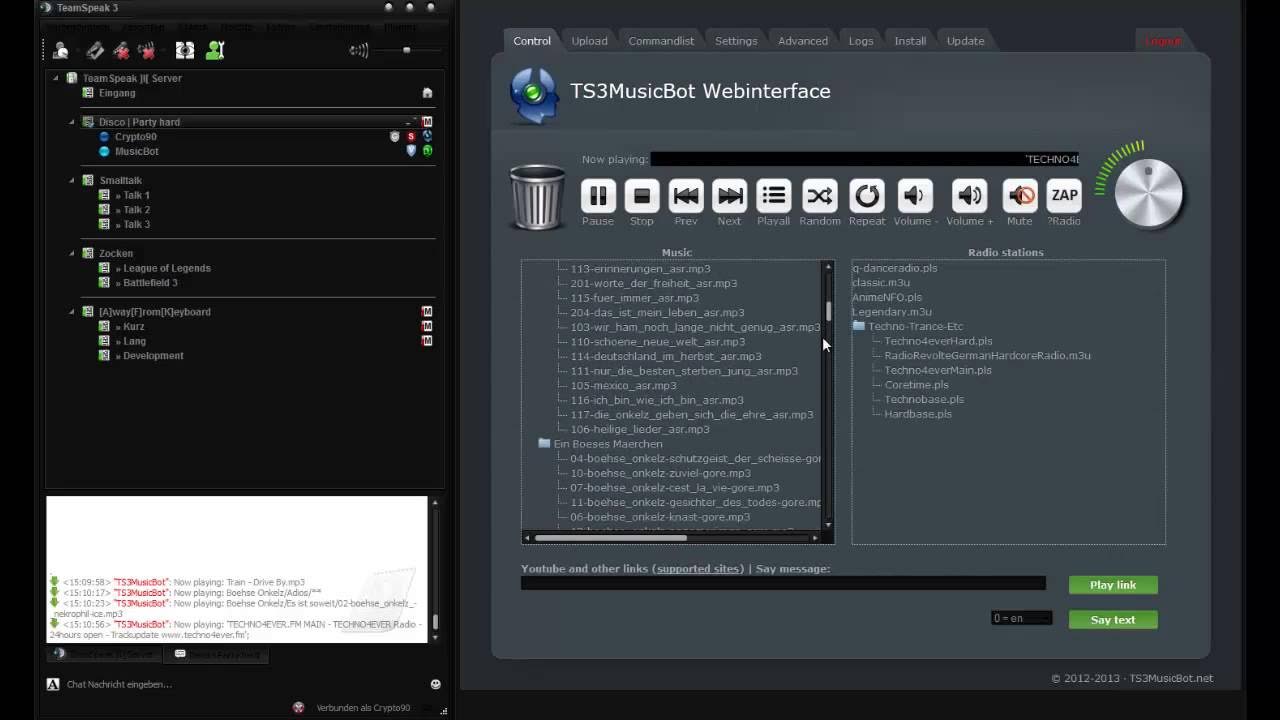Click the Say text button
Viewport: 1280px width, 720px height.
point(1113,620)
